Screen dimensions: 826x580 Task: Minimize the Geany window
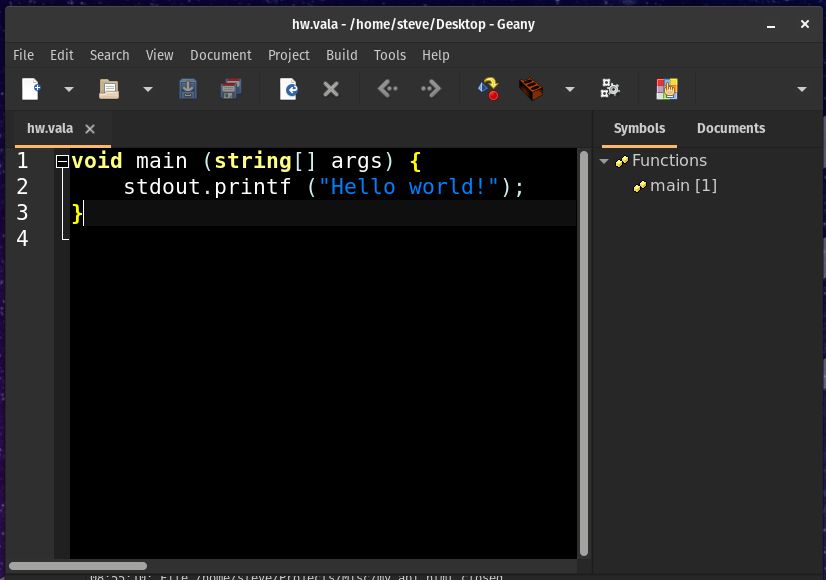pos(771,25)
